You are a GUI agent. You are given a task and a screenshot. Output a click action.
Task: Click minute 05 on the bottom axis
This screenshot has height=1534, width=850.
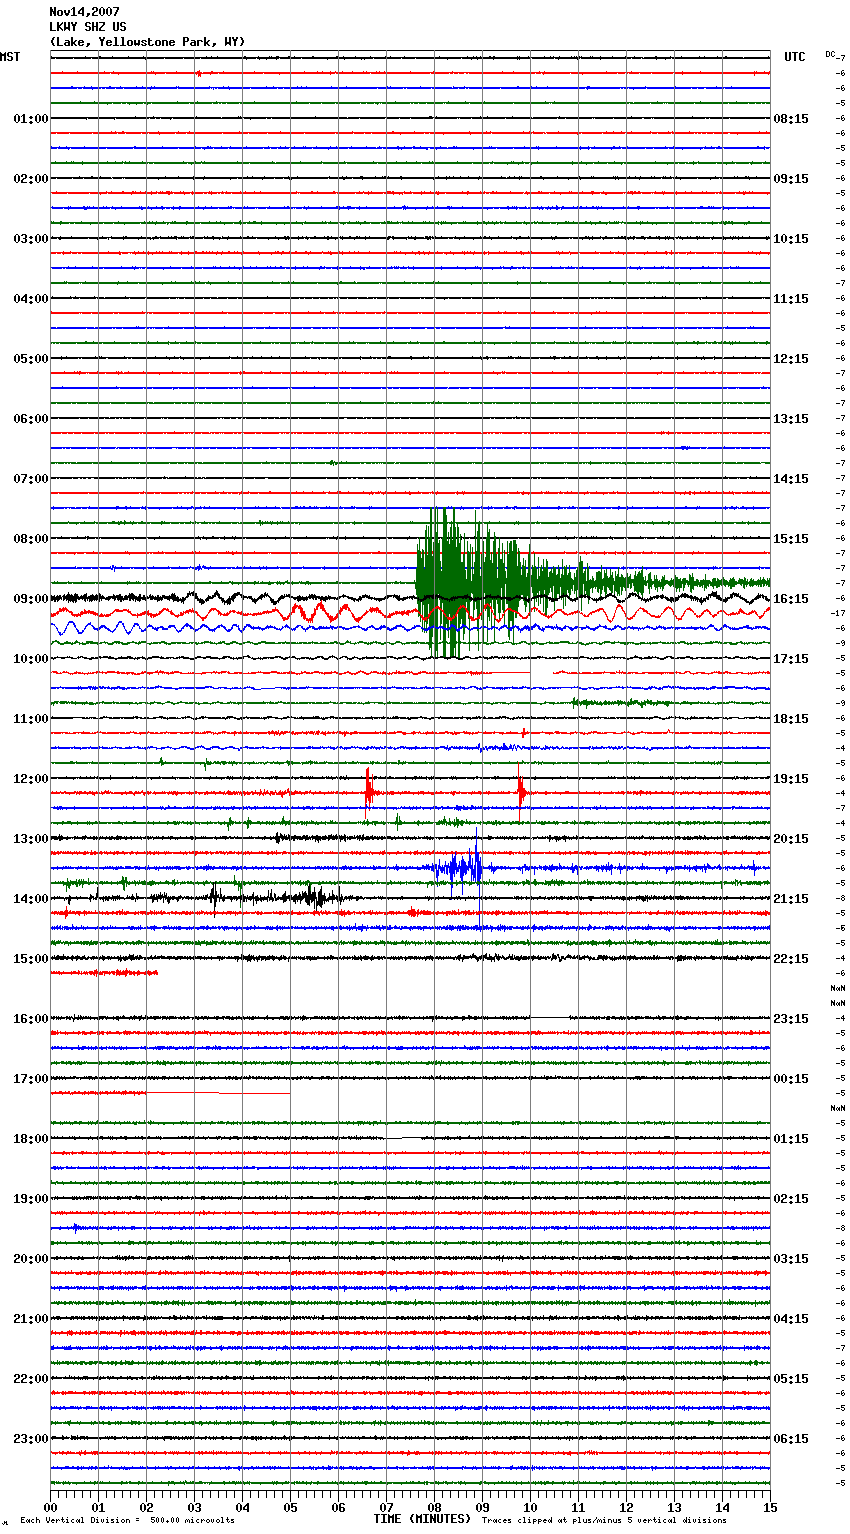click(x=290, y=1507)
